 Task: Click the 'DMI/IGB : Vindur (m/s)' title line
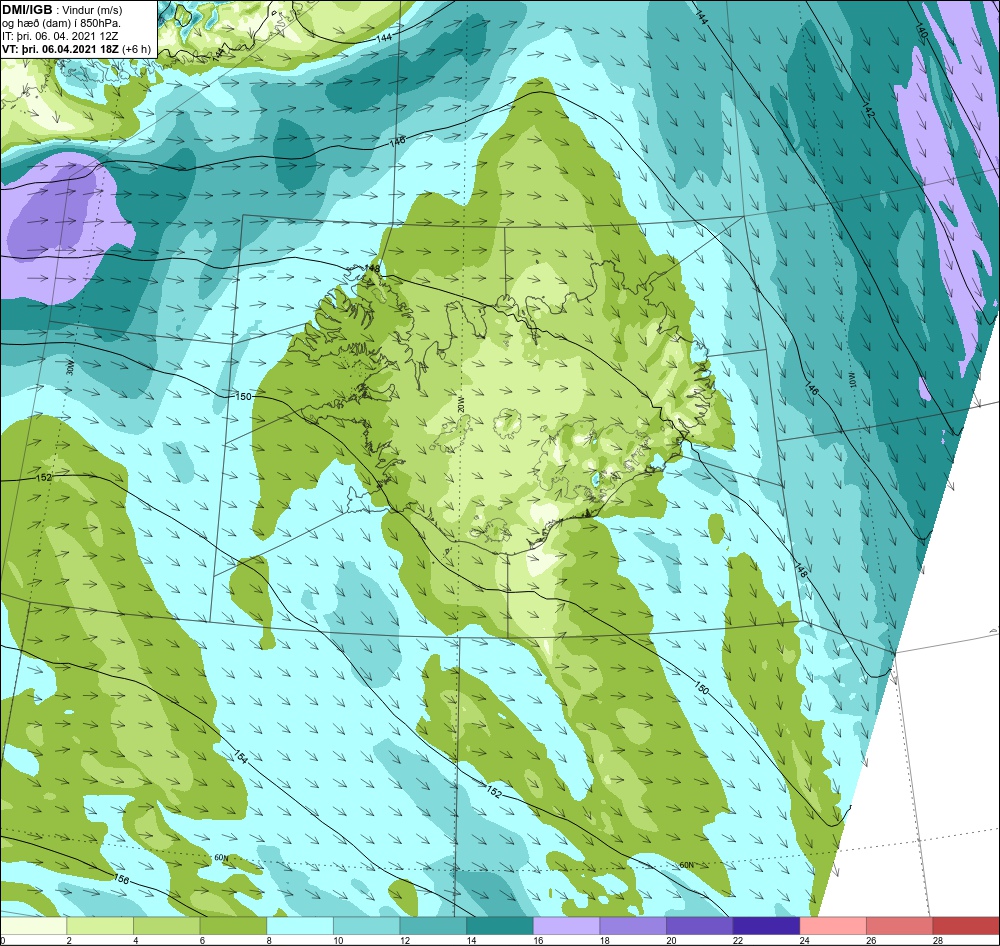(62, 10)
